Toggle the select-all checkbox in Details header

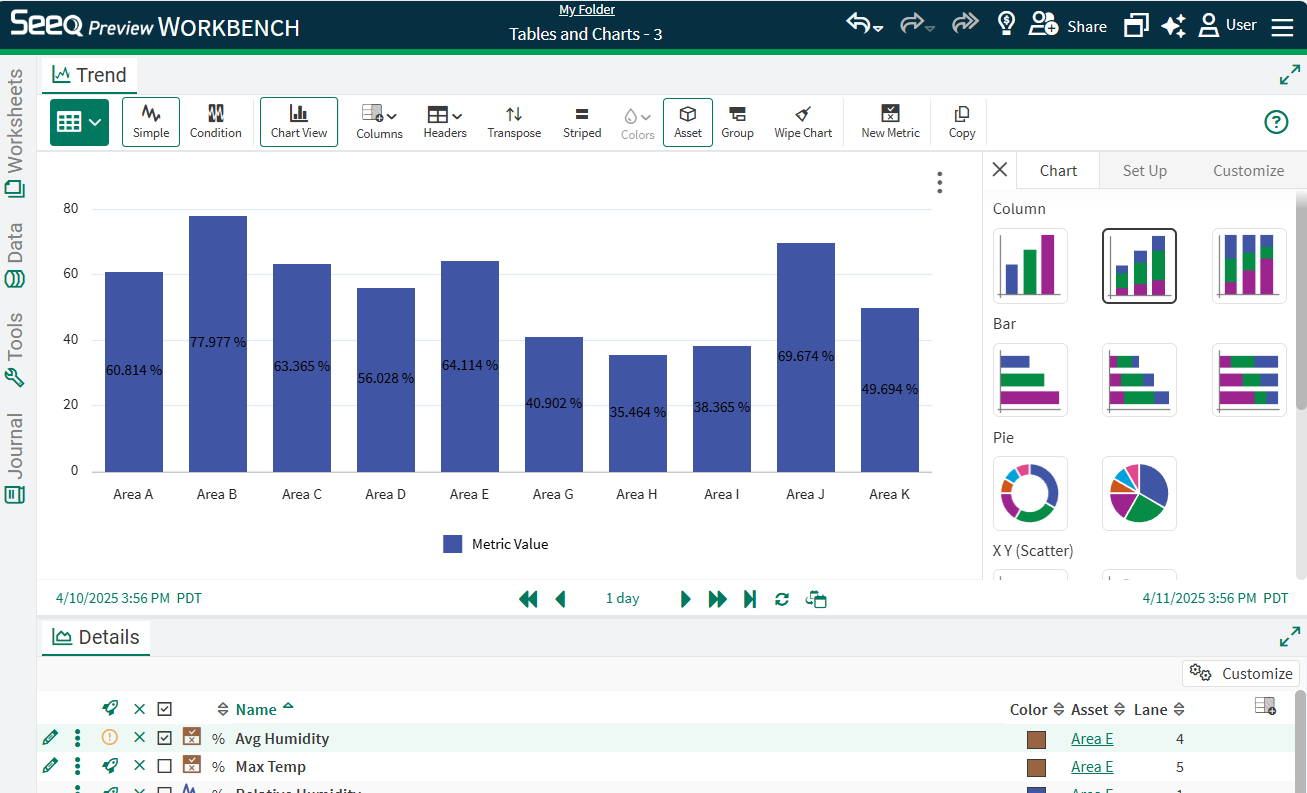pyautogui.click(x=165, y=709)
